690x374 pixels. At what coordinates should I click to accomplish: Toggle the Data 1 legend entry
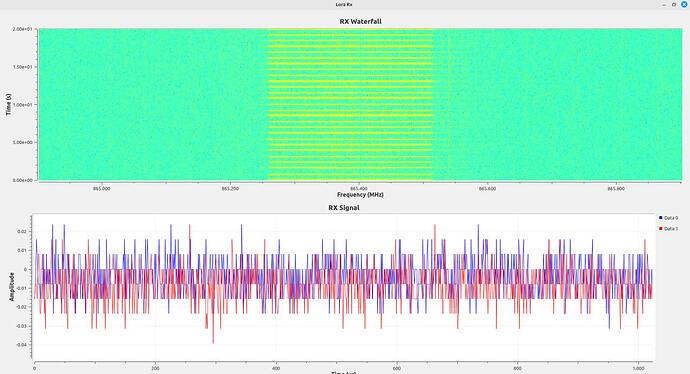click(668, 229)
